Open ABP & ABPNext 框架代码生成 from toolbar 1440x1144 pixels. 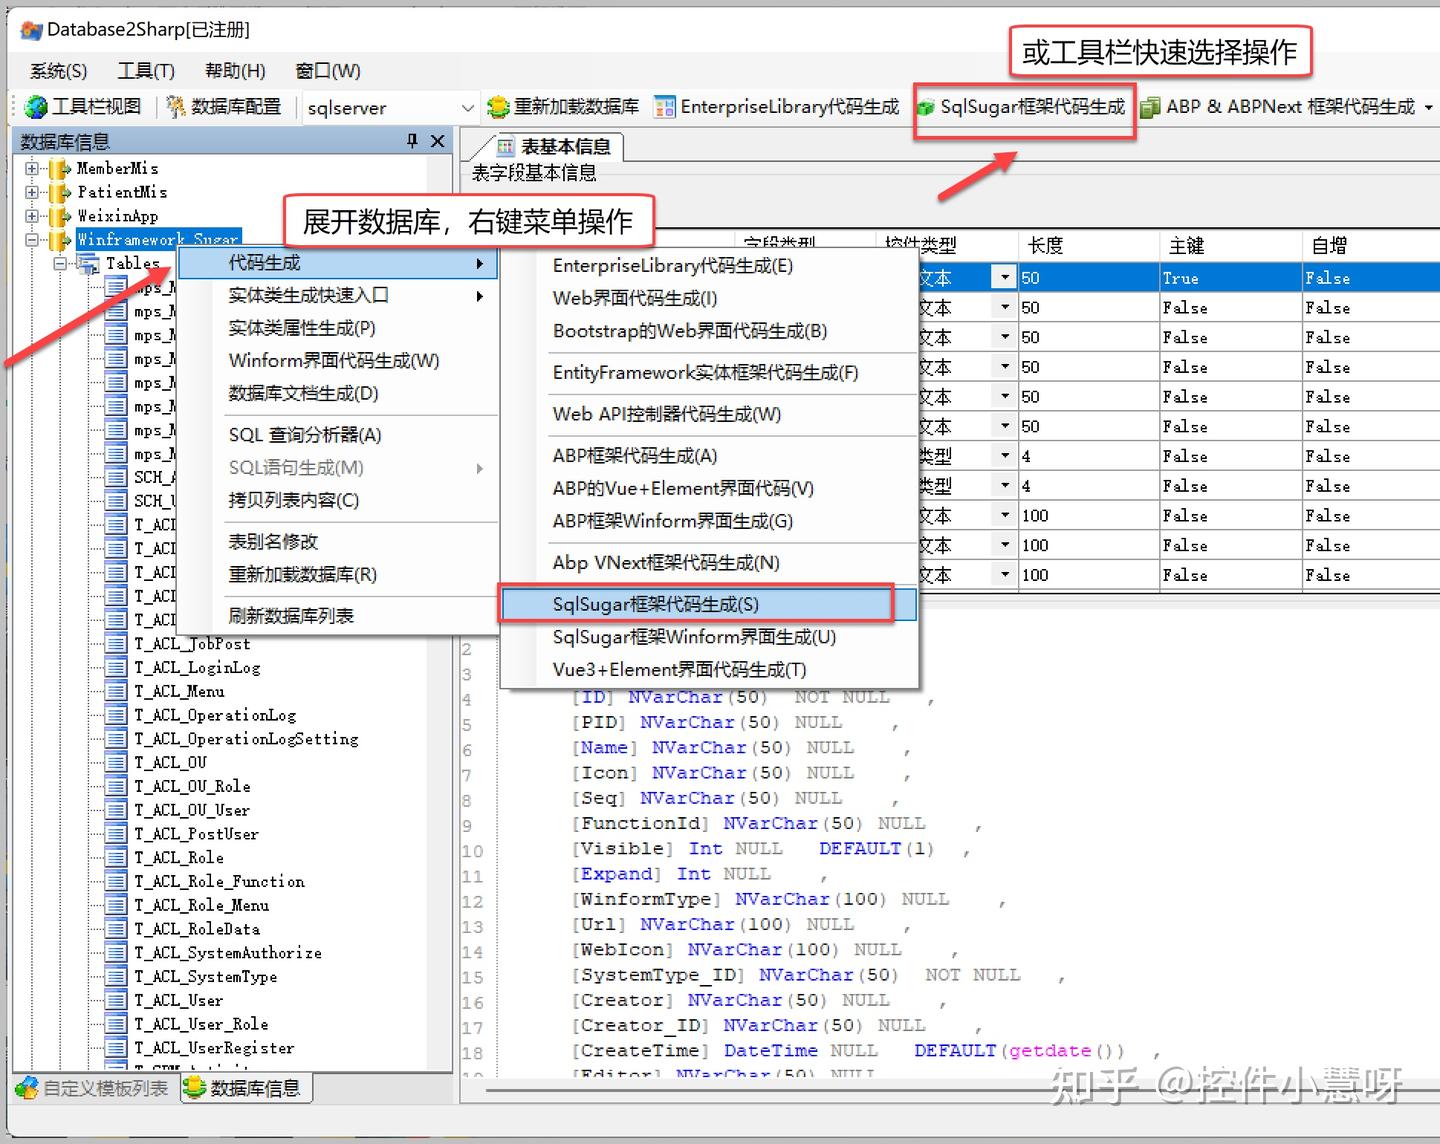tap(1150, 107)
